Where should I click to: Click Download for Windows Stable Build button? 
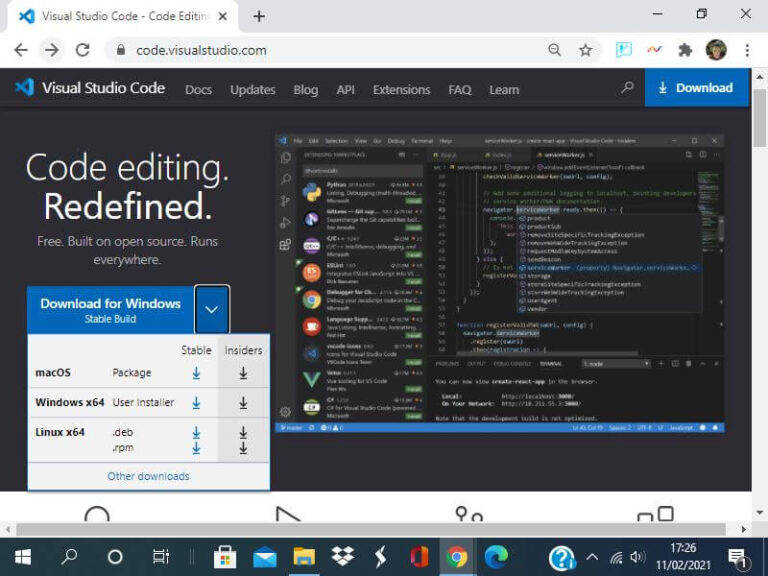click(x=110, y=310)
